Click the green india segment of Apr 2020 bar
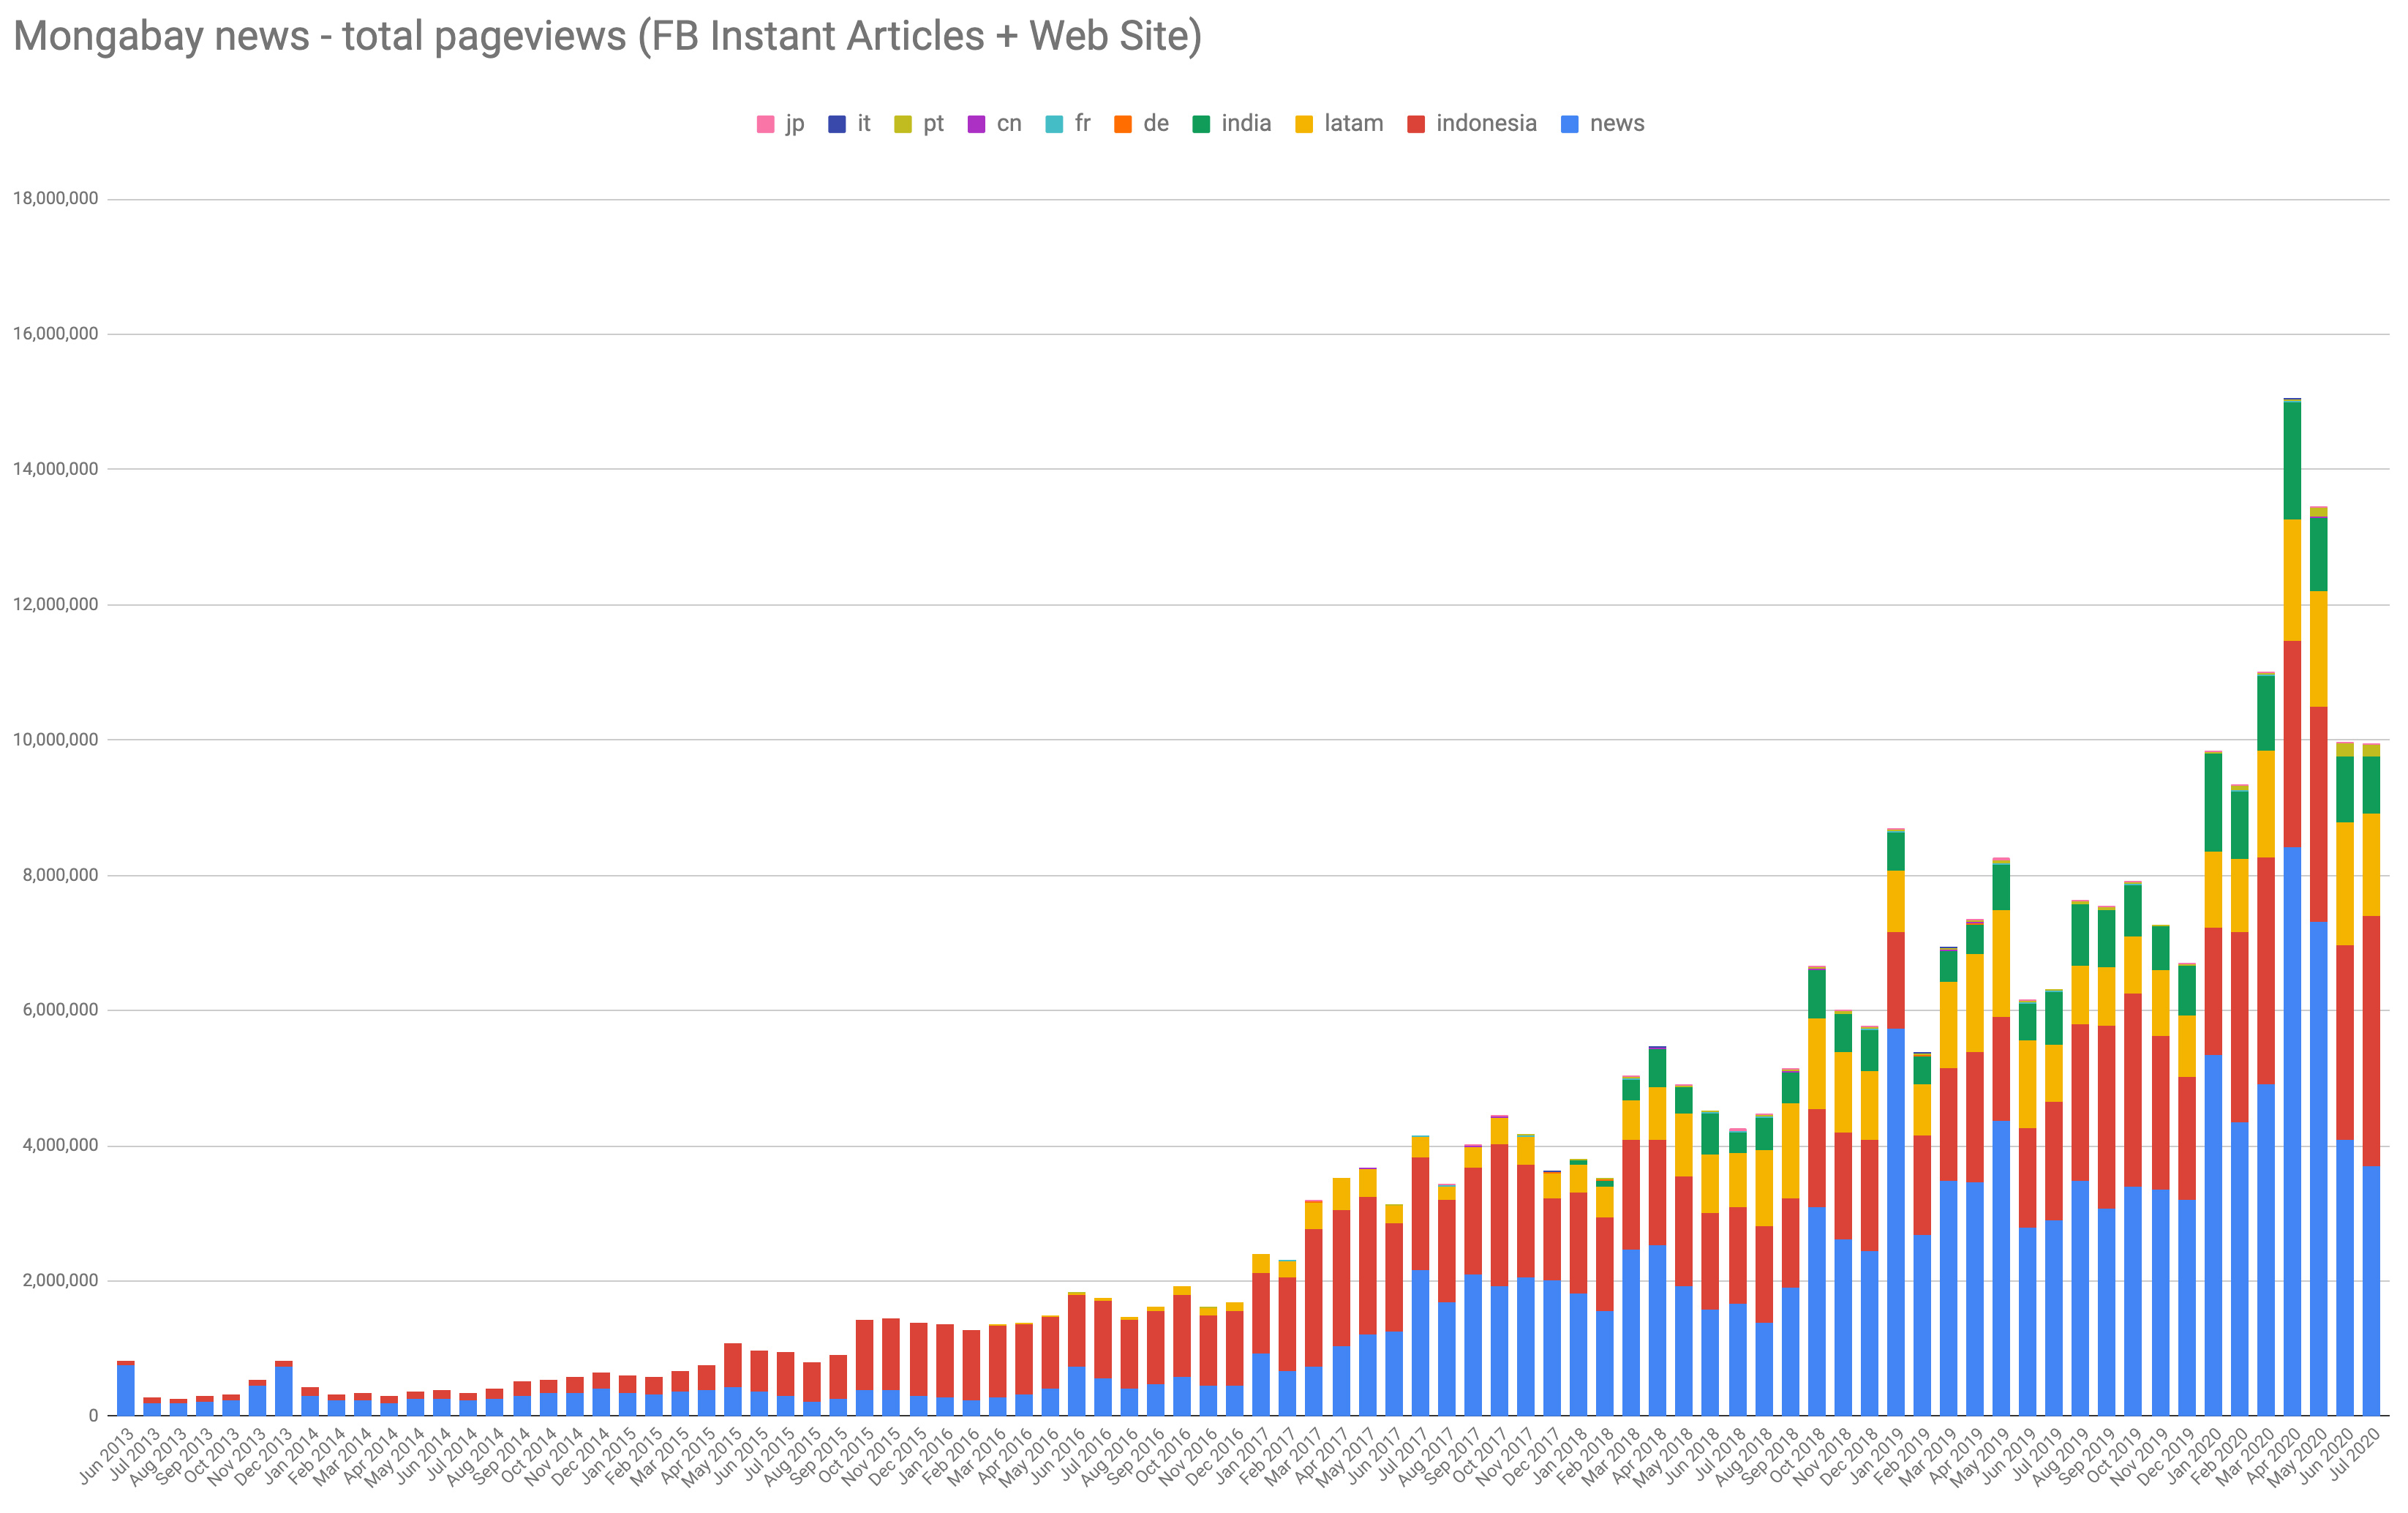This screenshot has width=2408, height=1513. (2292, 460)
